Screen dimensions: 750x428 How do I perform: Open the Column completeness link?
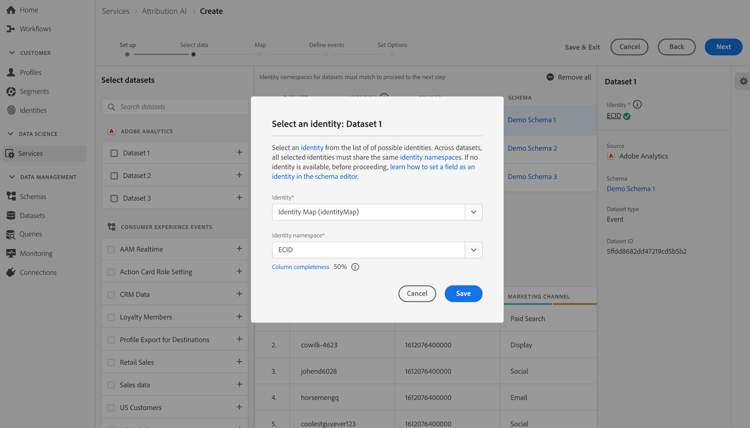point(300,267)
